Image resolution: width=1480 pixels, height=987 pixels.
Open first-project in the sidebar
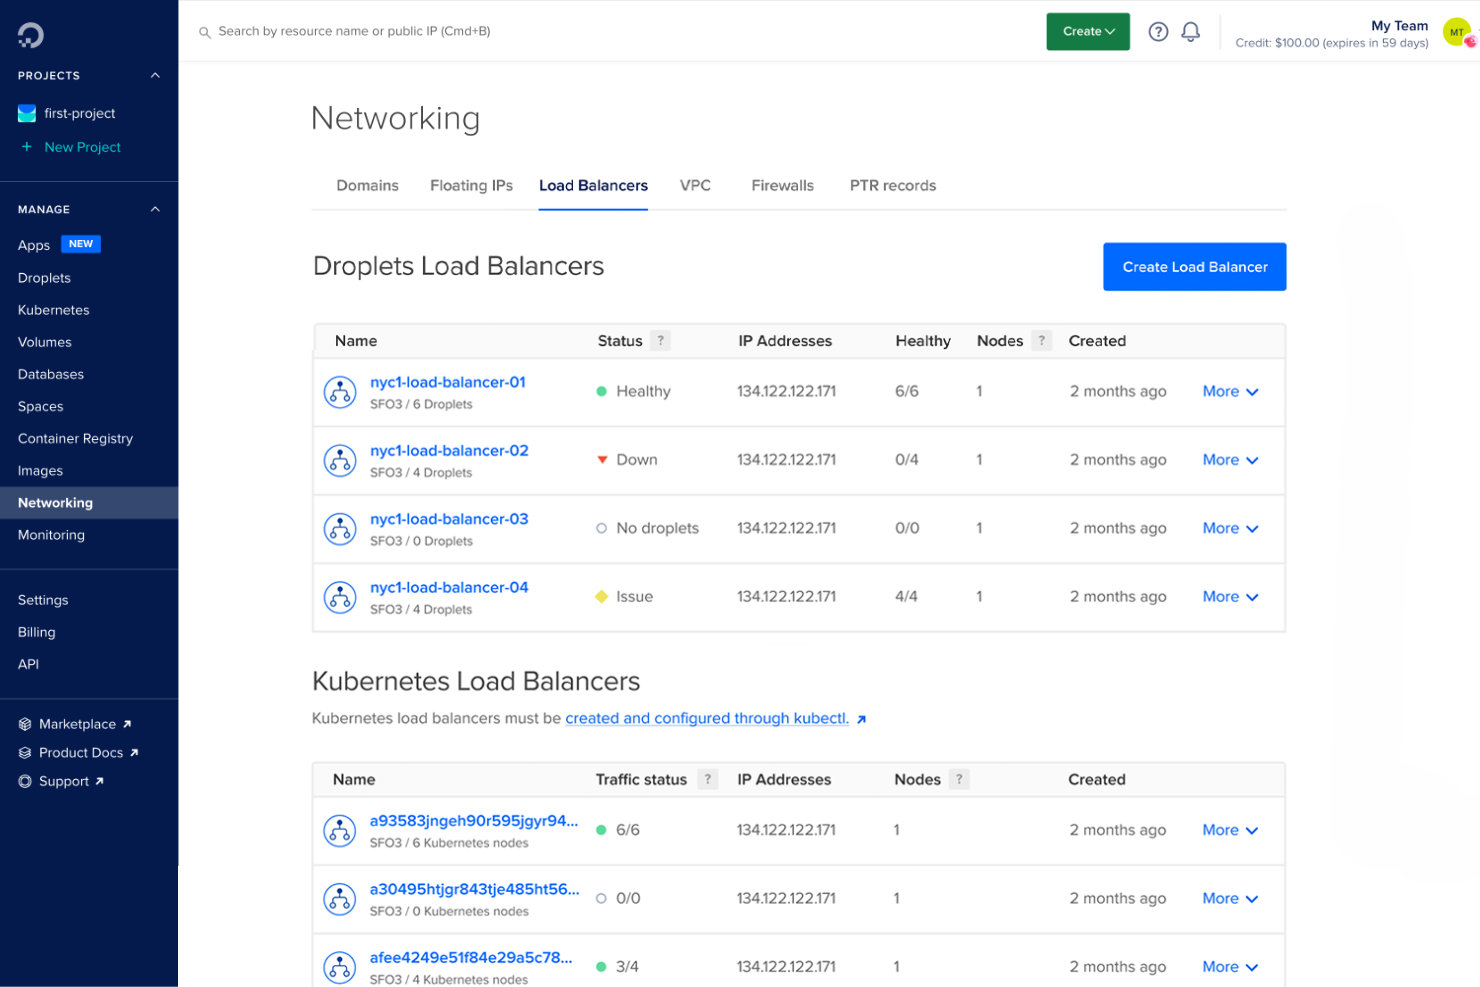tap(79, 114)
